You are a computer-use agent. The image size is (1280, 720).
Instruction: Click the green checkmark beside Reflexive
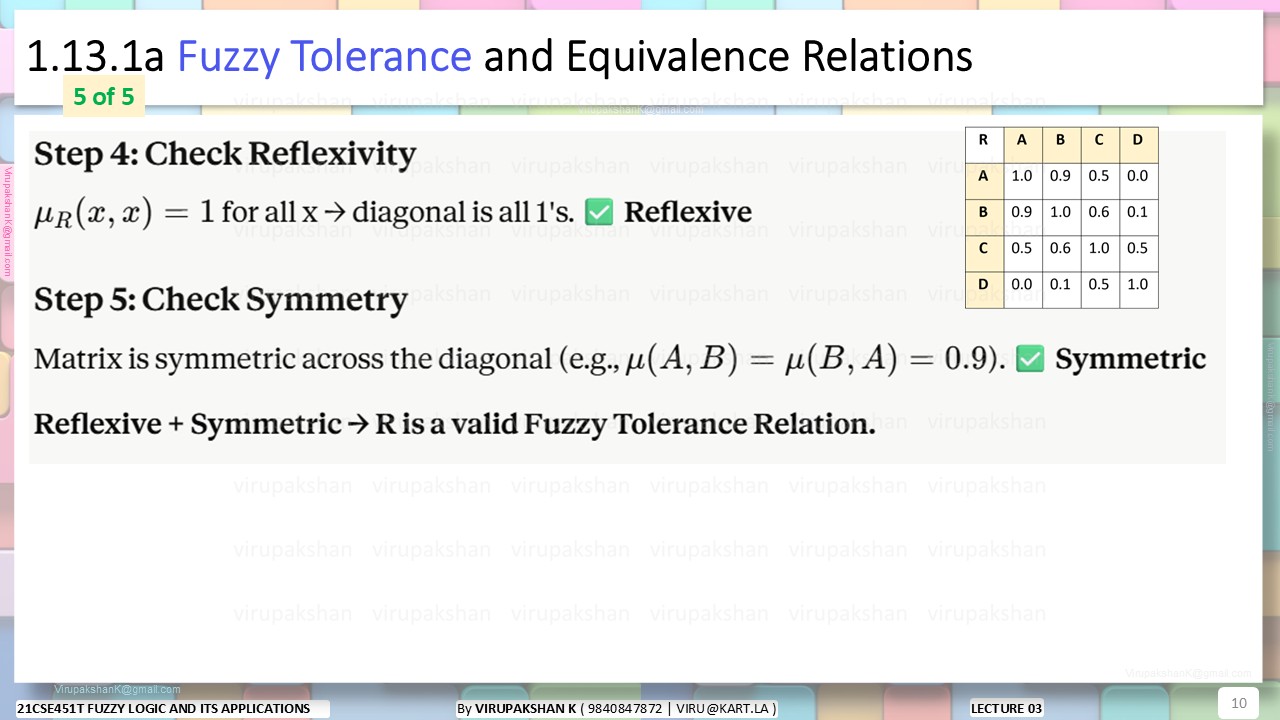[x=599, y=212]
